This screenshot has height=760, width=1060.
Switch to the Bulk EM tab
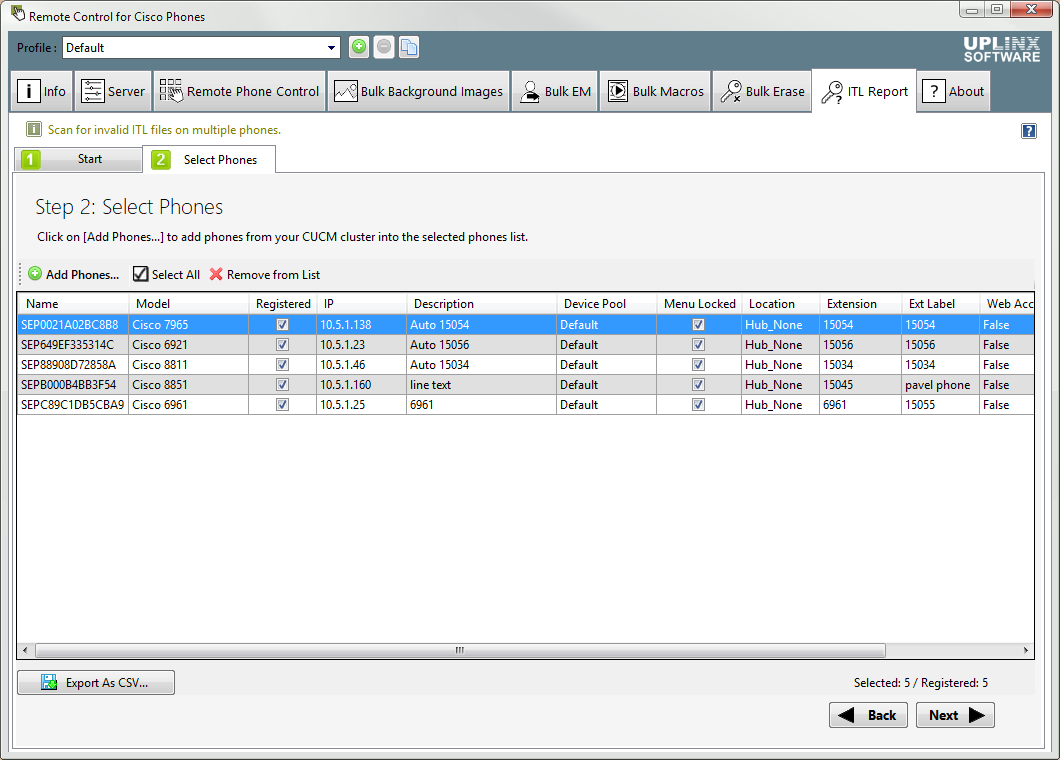556,91
